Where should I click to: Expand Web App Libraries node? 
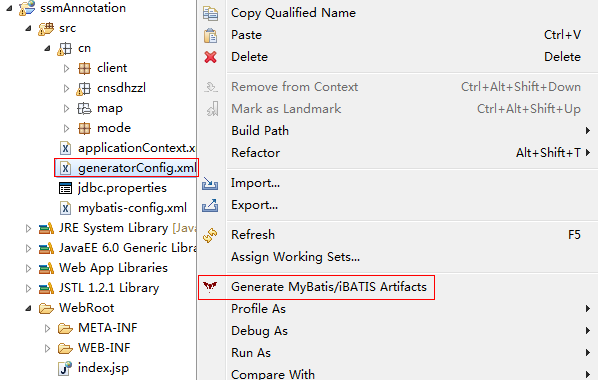coord(28,268)
